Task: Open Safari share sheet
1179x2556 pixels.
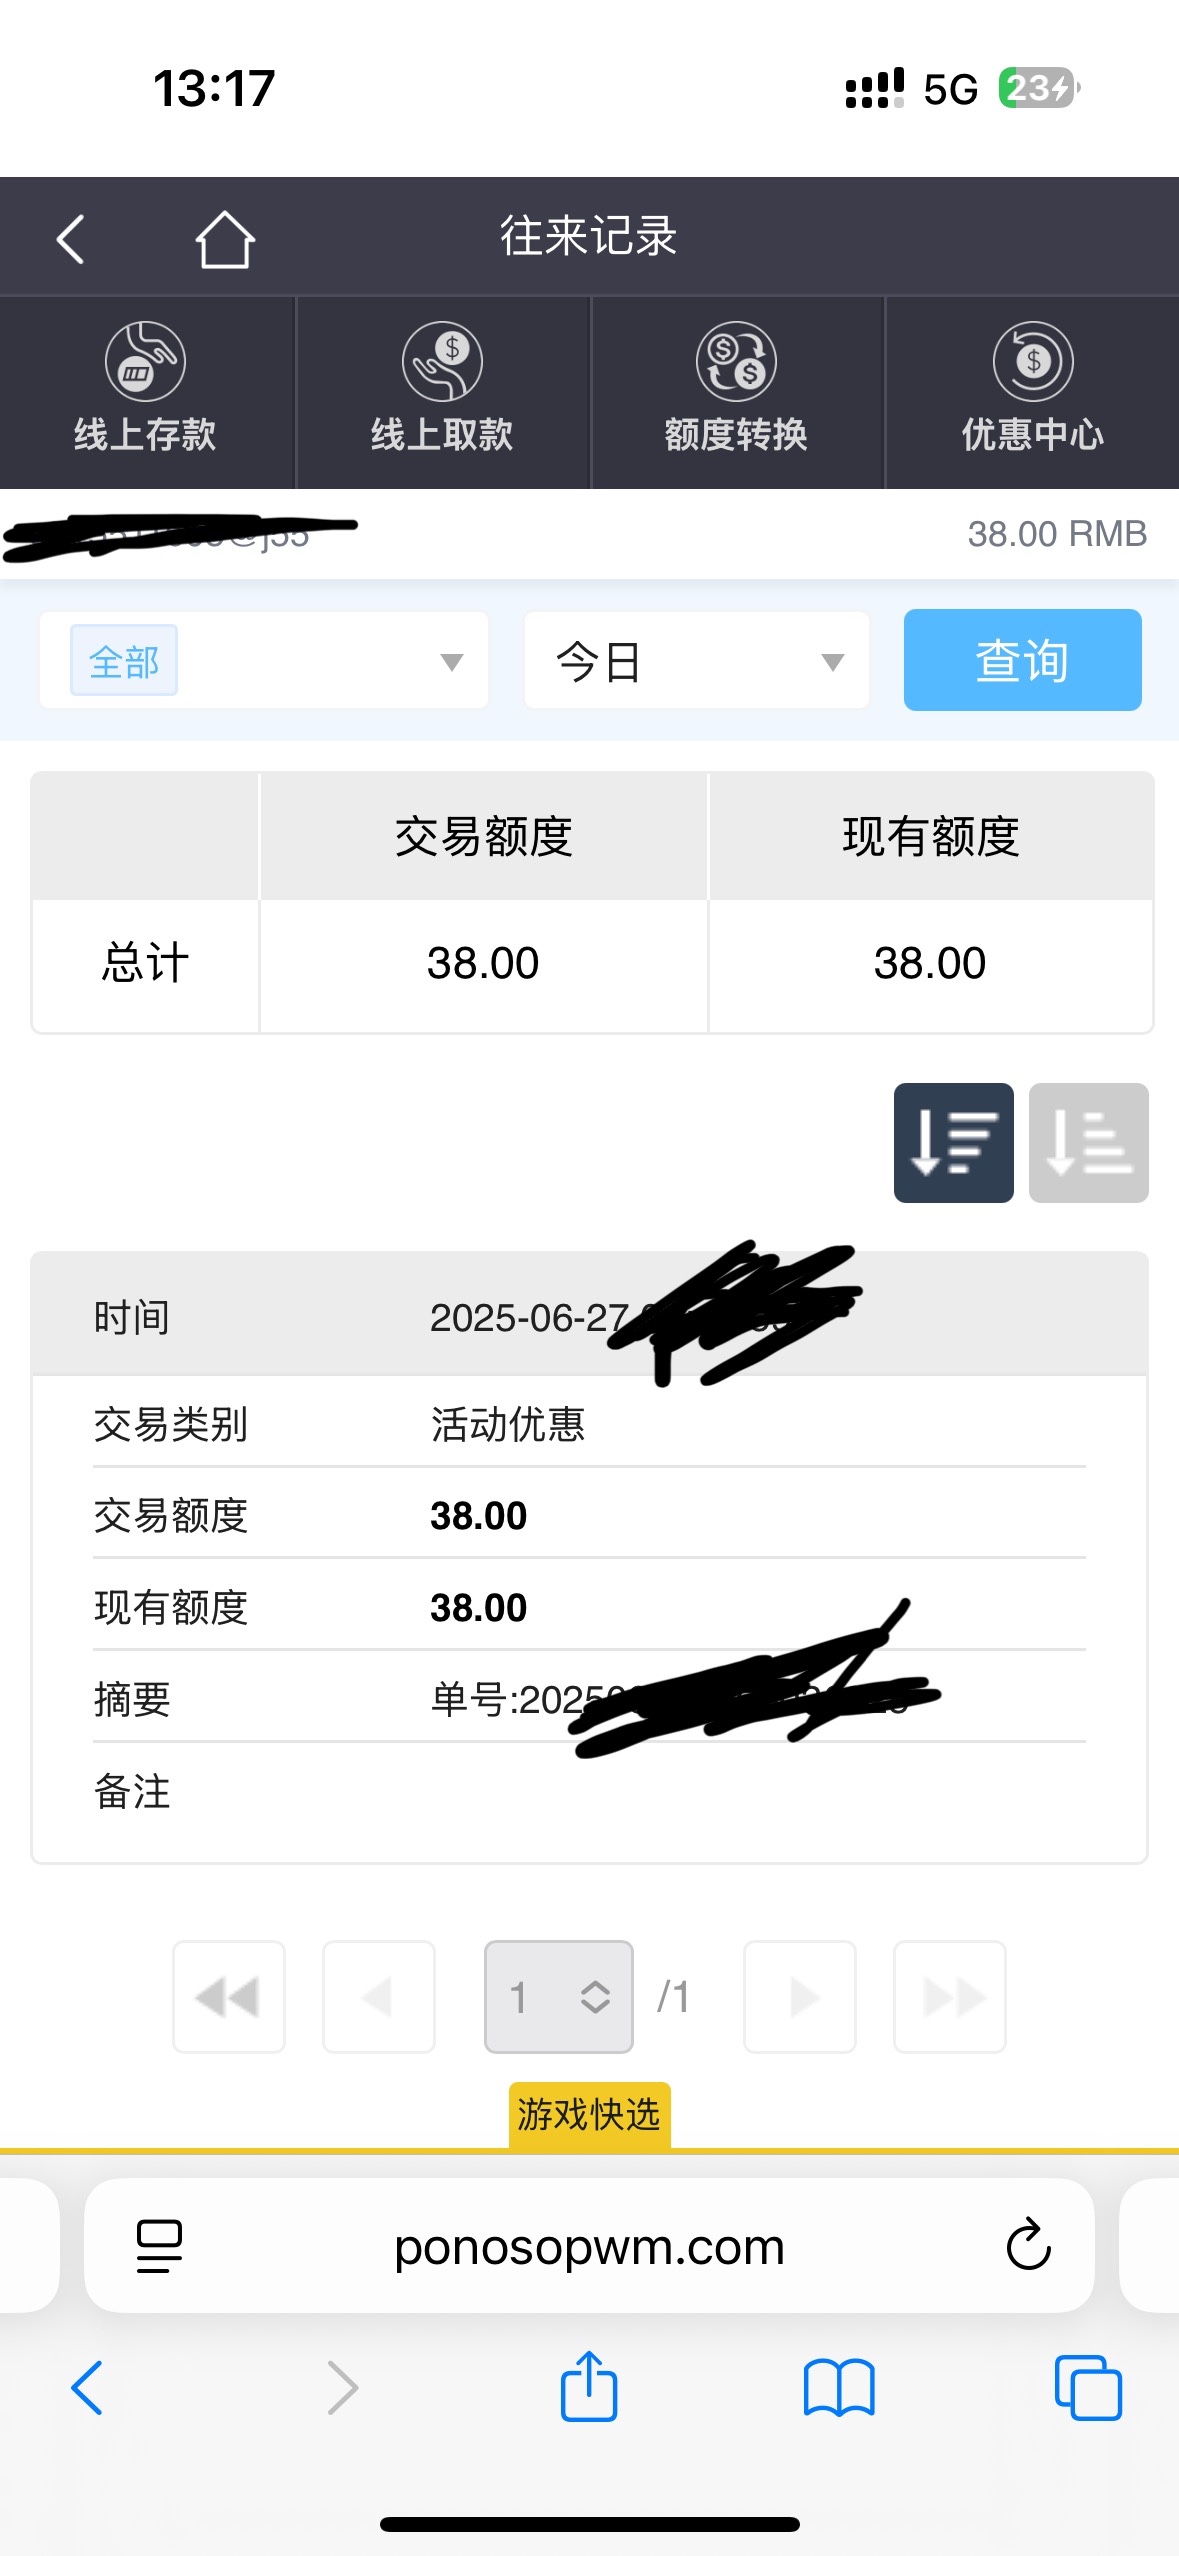Action: [589, 2387]
